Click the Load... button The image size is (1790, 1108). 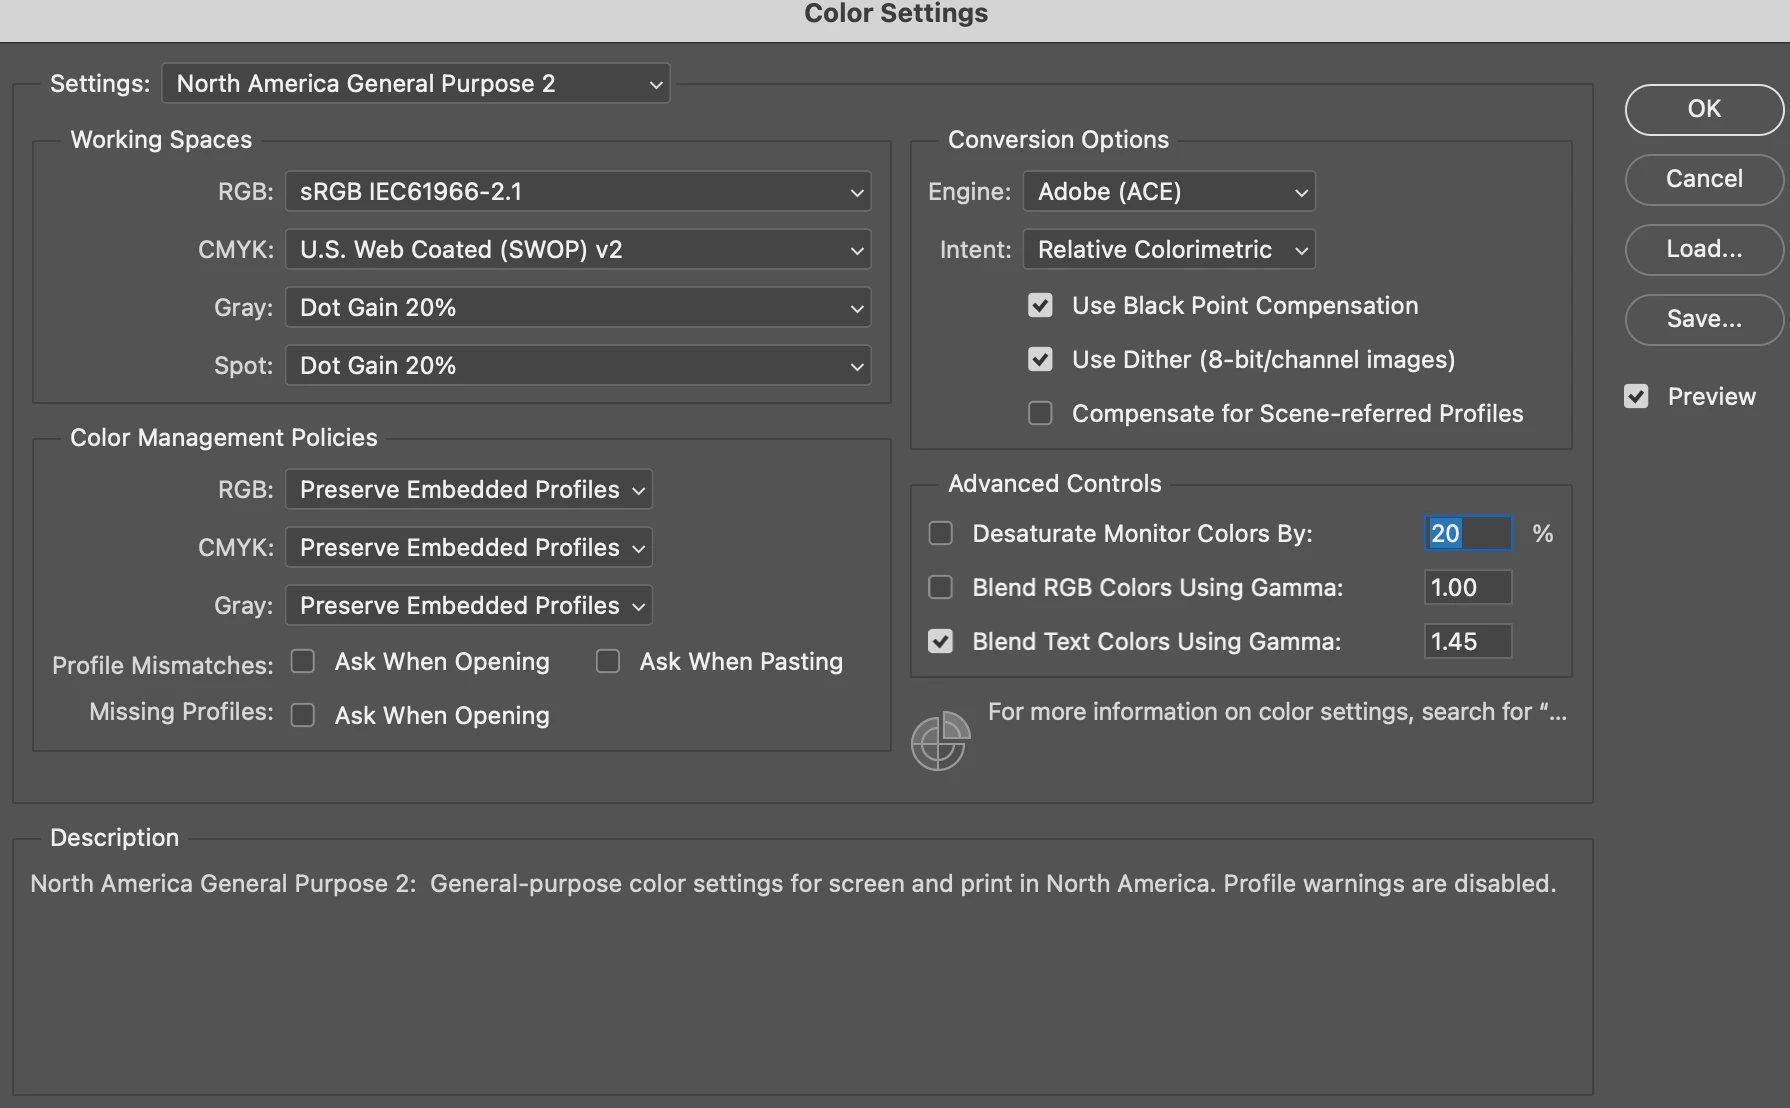click(1704, 249)
